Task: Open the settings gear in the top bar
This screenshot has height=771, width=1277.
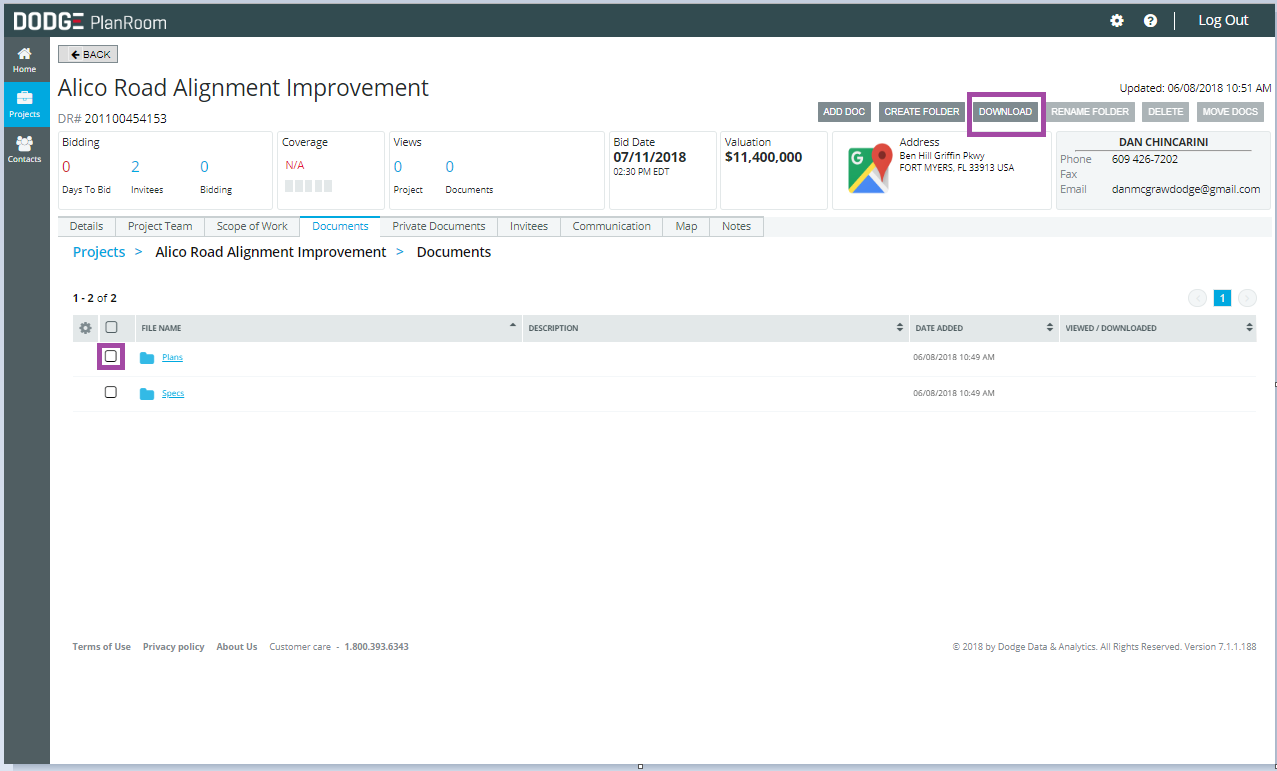Action: click(1116, 20)
